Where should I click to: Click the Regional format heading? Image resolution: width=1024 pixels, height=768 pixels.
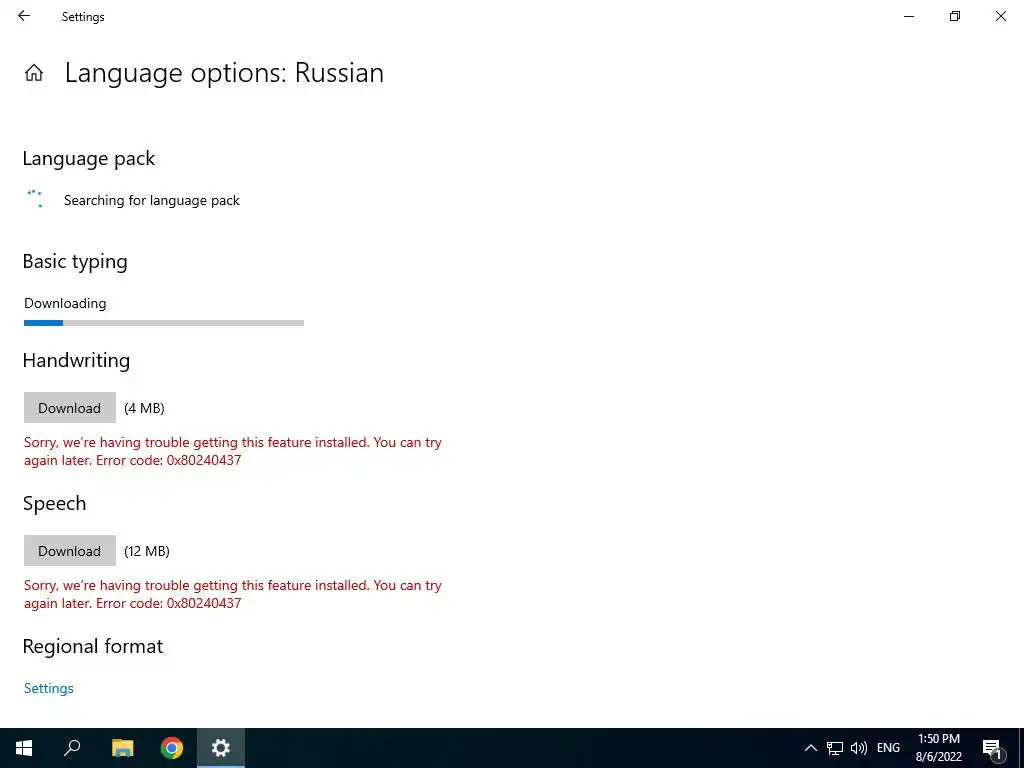(93, 647)
